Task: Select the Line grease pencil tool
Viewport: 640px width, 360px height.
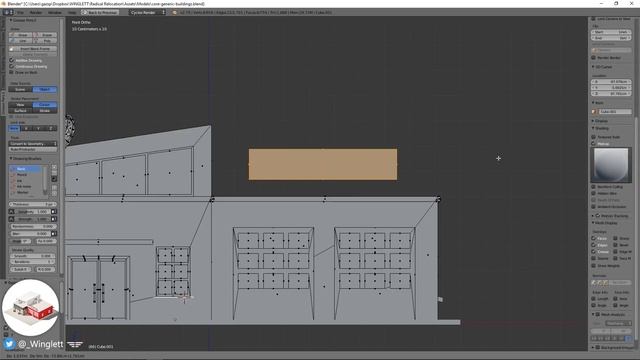Action: coord(20,41)
